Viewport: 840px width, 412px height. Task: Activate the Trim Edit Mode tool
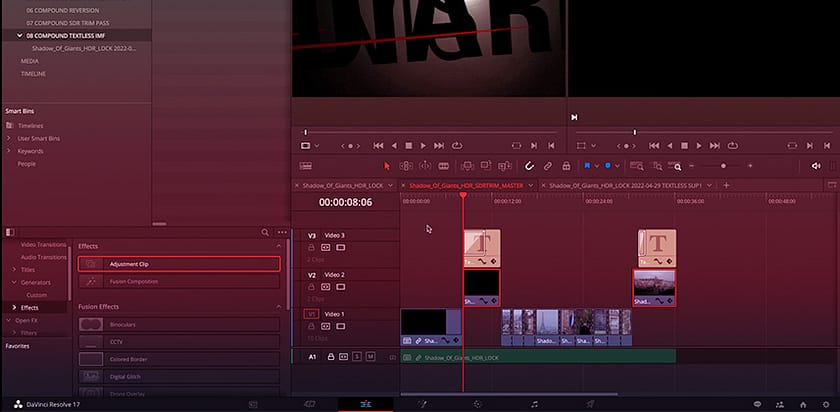pyautogui.click(x=406, y=166)
